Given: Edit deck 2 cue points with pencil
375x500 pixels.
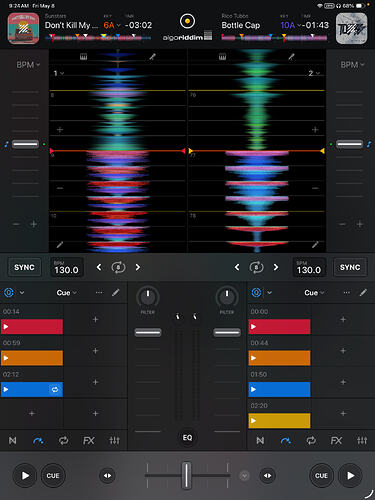Looking at the screenshot, I should tap(363, 293).
